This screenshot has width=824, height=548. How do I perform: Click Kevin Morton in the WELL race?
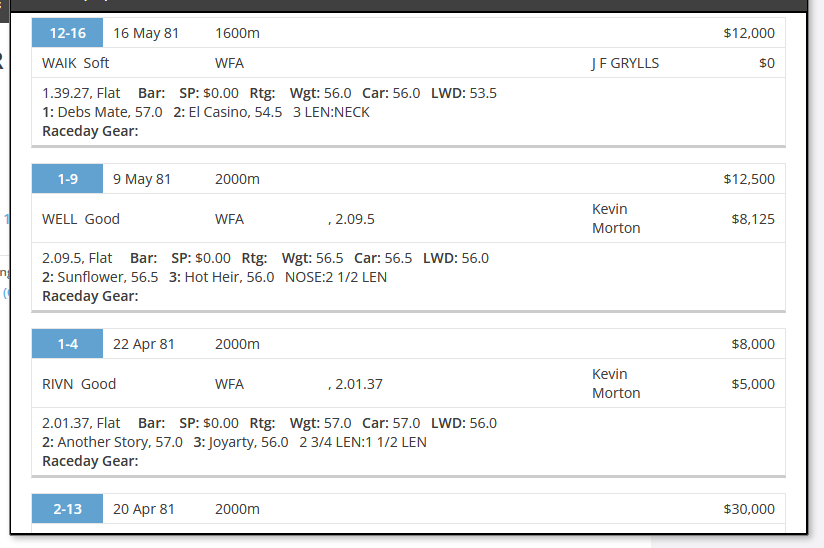click(x=616, y=219)
